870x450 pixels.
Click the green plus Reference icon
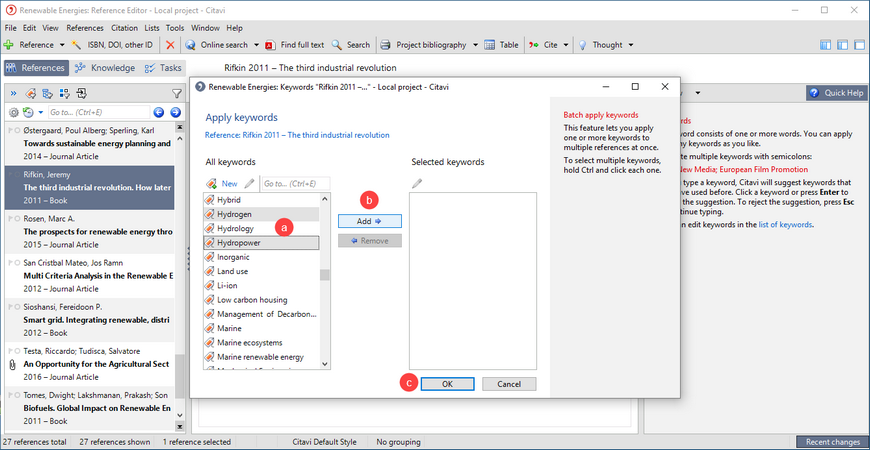point(8,45)
